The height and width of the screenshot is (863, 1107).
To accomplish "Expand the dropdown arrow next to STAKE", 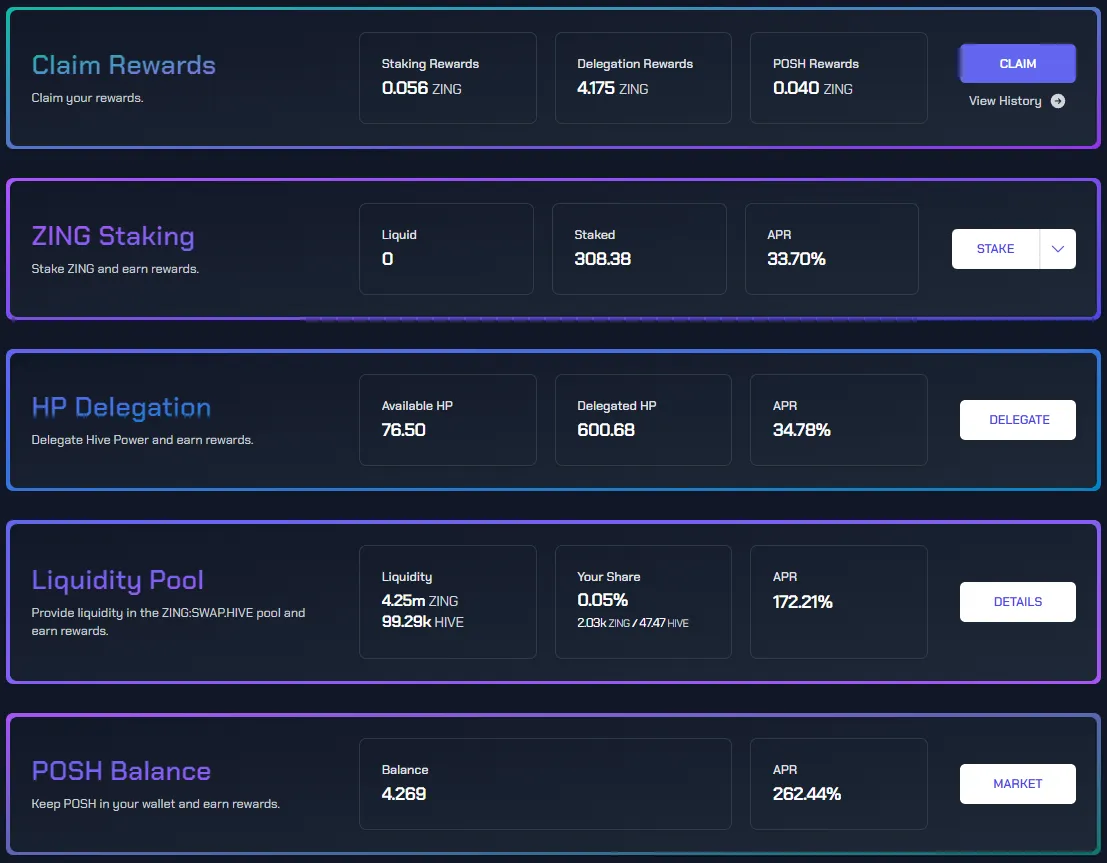I will pyautogui.click(x=1058, y=249).
